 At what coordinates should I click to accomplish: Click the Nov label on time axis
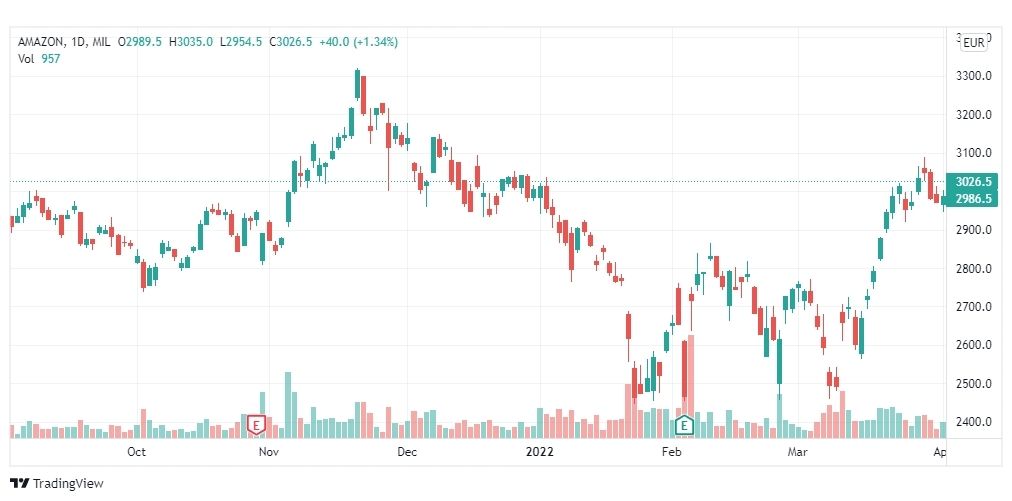(268, 452)
